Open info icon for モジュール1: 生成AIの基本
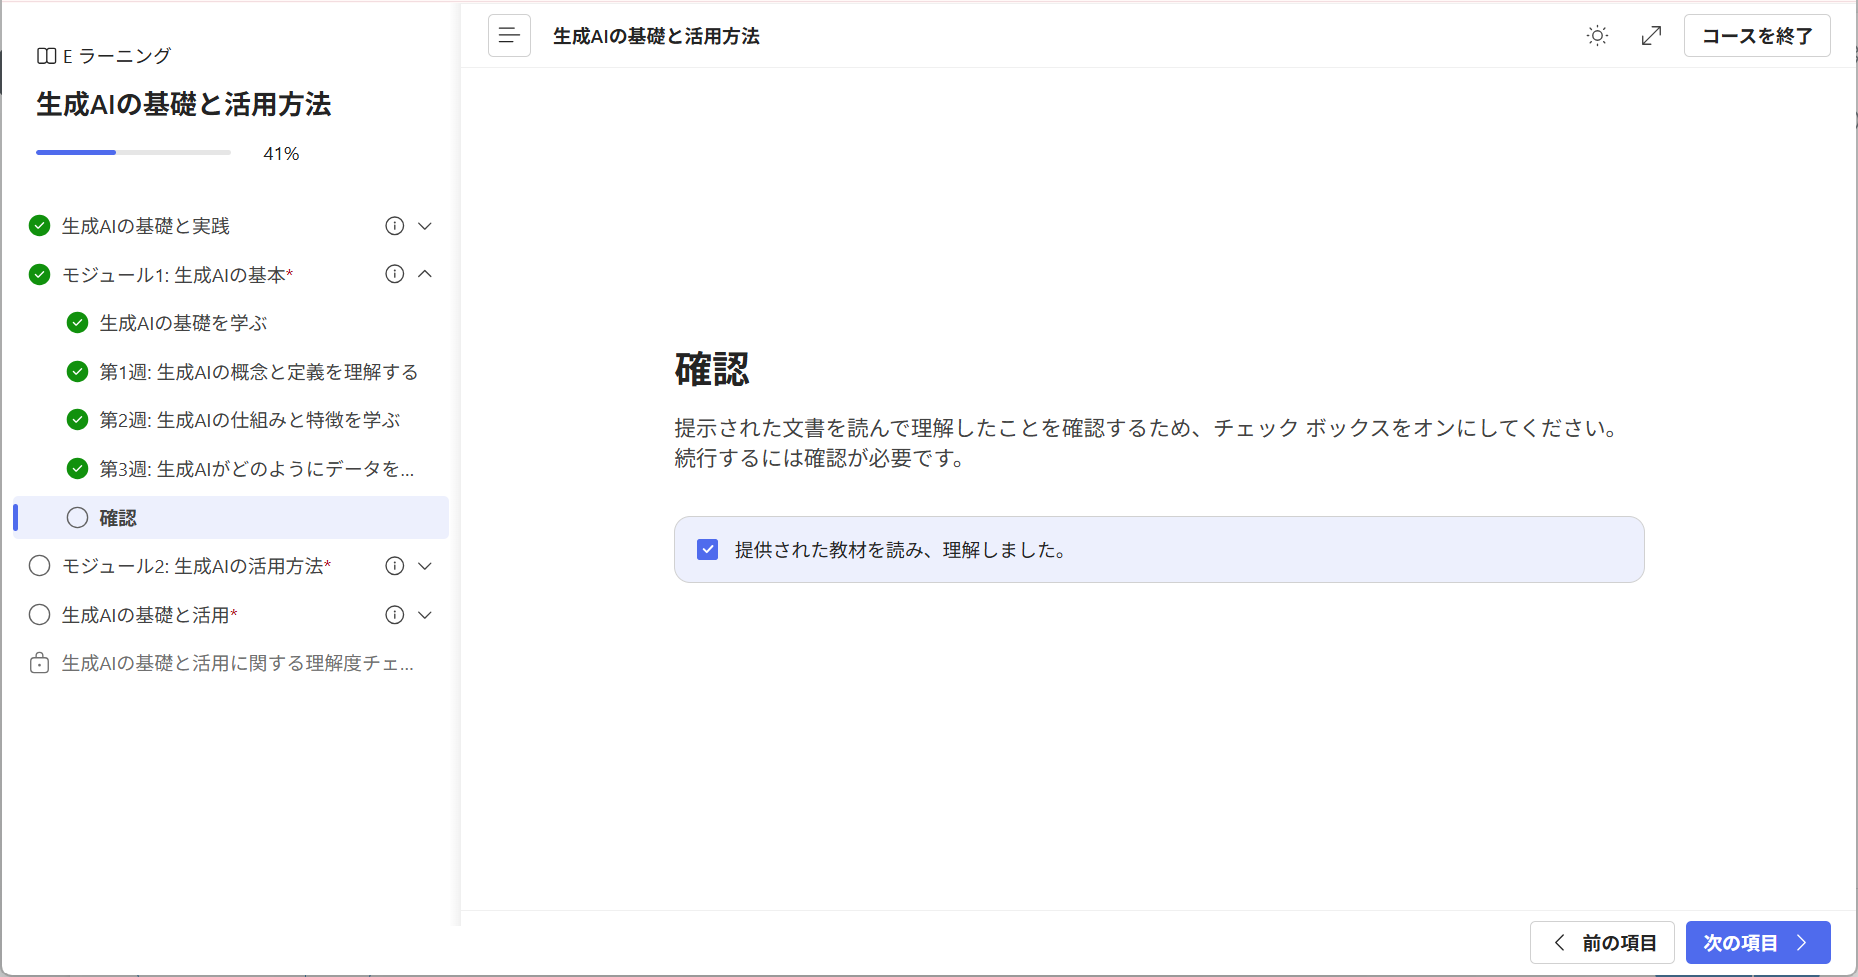Screen dimensions: 1858x977 coord(395,274)
